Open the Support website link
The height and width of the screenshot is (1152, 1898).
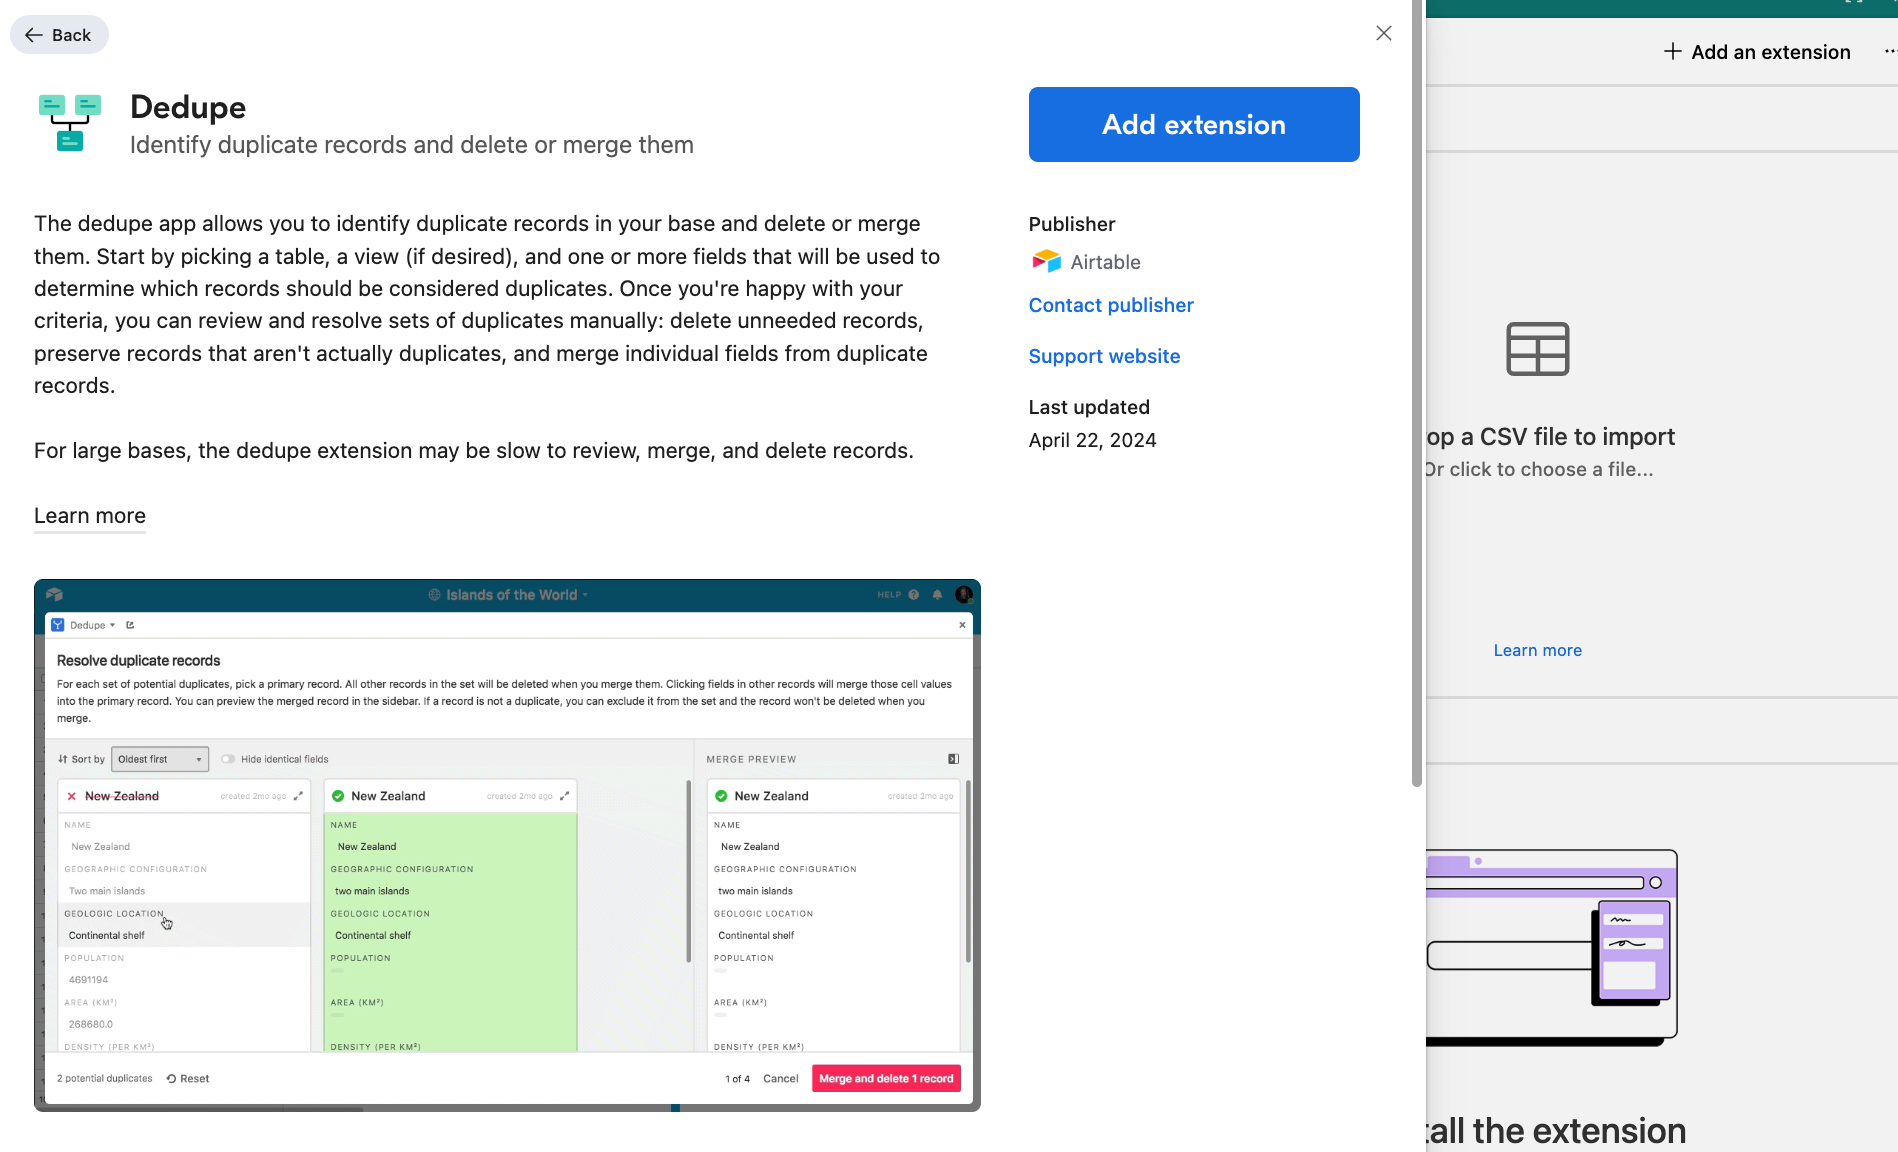coord(1104,356)
